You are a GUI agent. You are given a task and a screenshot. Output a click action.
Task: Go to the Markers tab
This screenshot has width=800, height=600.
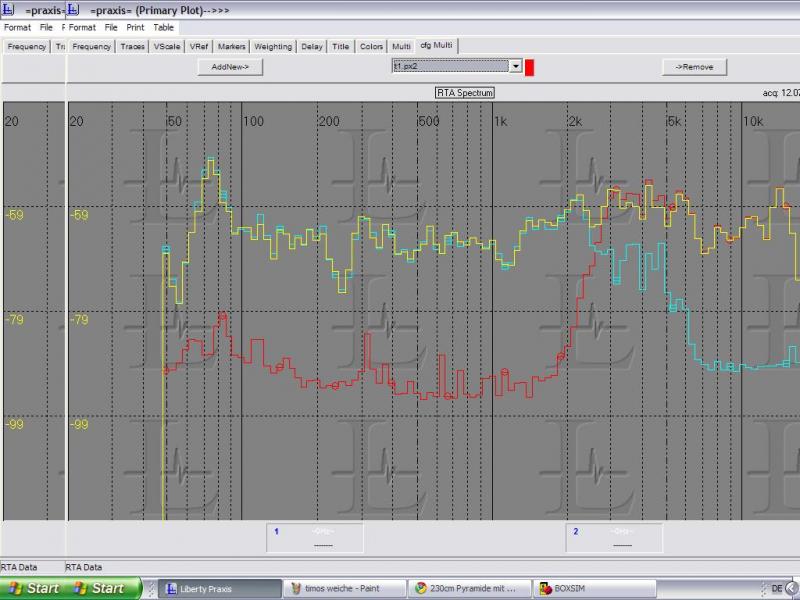232,46
